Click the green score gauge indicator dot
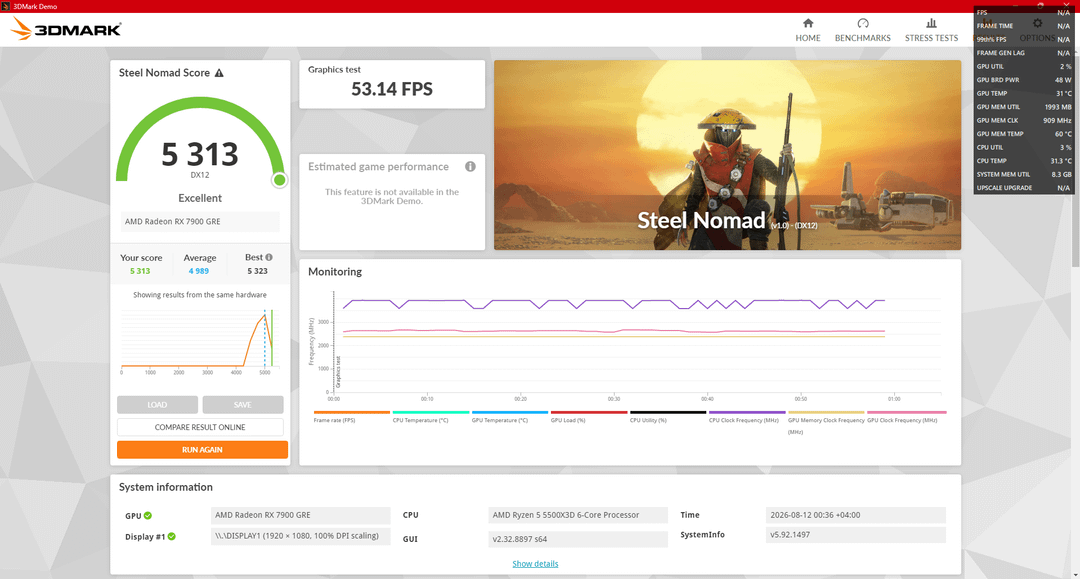This screenshot has width=1080, height=579. click(x=280, y=180)
